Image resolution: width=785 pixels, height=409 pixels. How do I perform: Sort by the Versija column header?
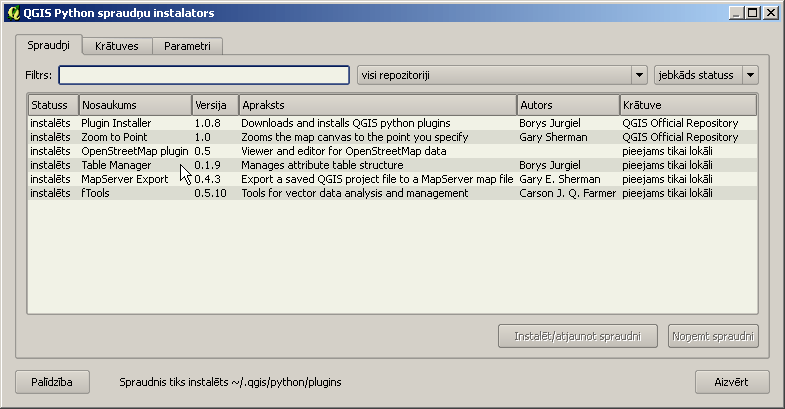[215, 105]
